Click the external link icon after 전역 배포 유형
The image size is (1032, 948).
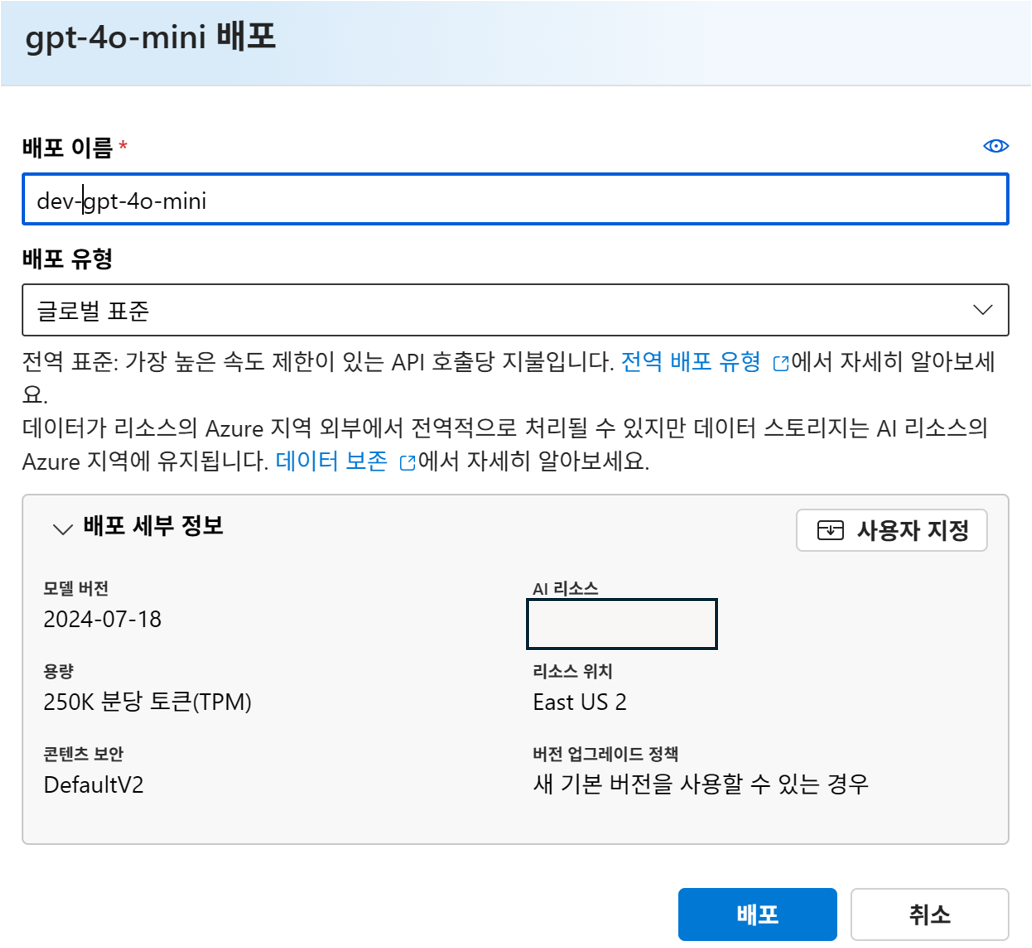781,363
